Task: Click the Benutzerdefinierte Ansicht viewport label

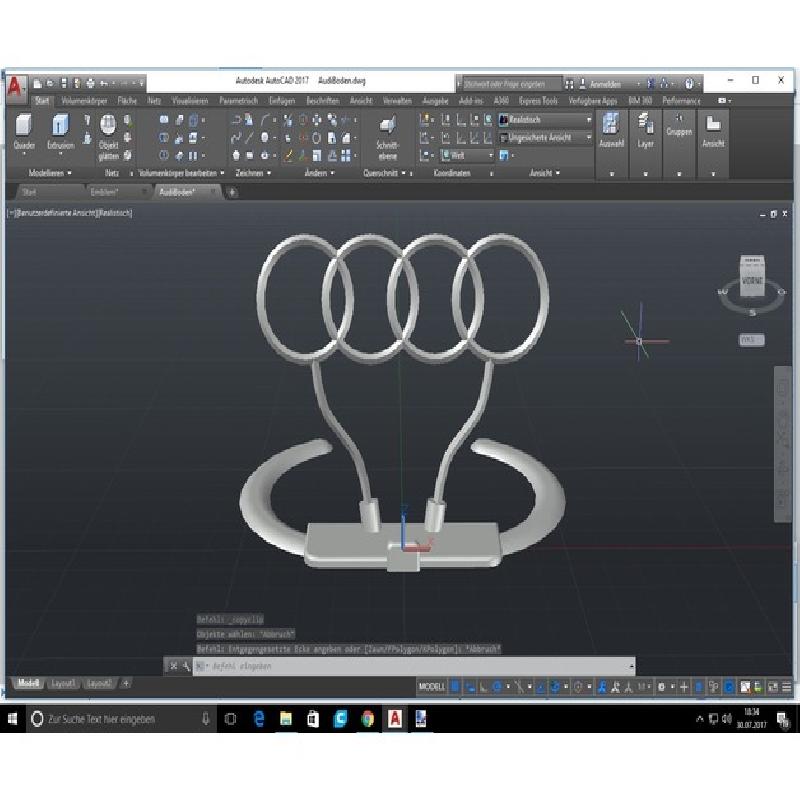Action: pos(56,213)
